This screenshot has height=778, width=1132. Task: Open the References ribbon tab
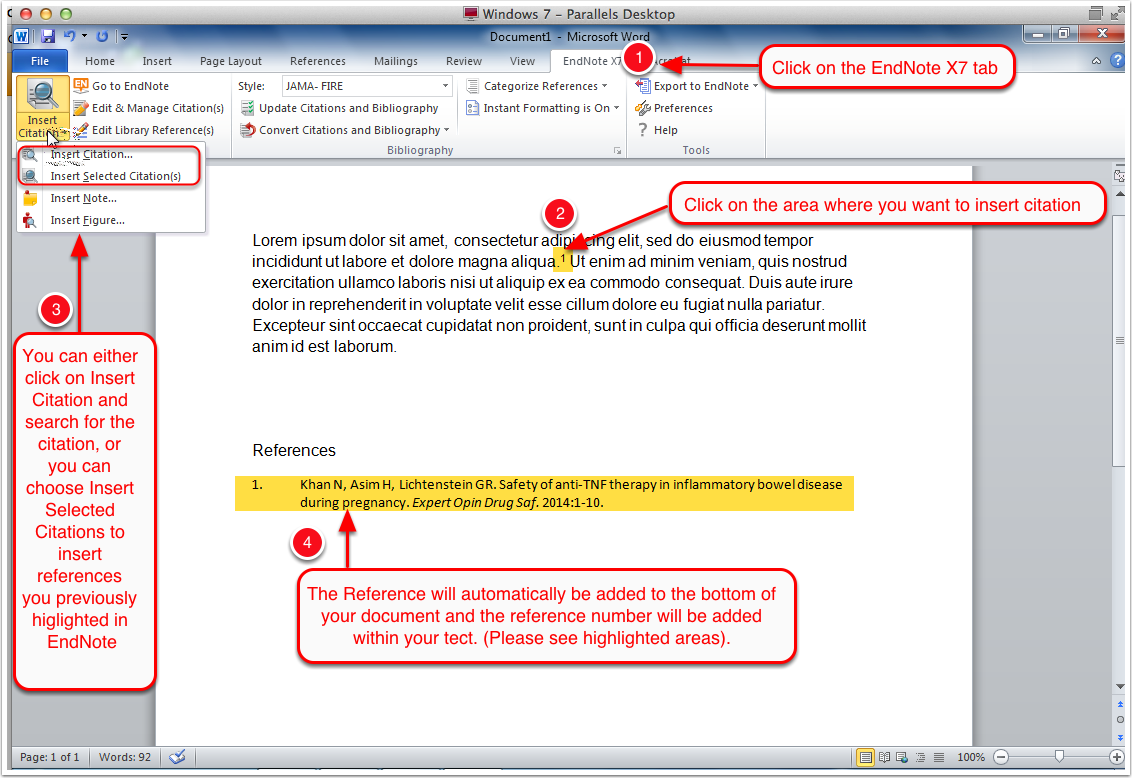point(318,61)
